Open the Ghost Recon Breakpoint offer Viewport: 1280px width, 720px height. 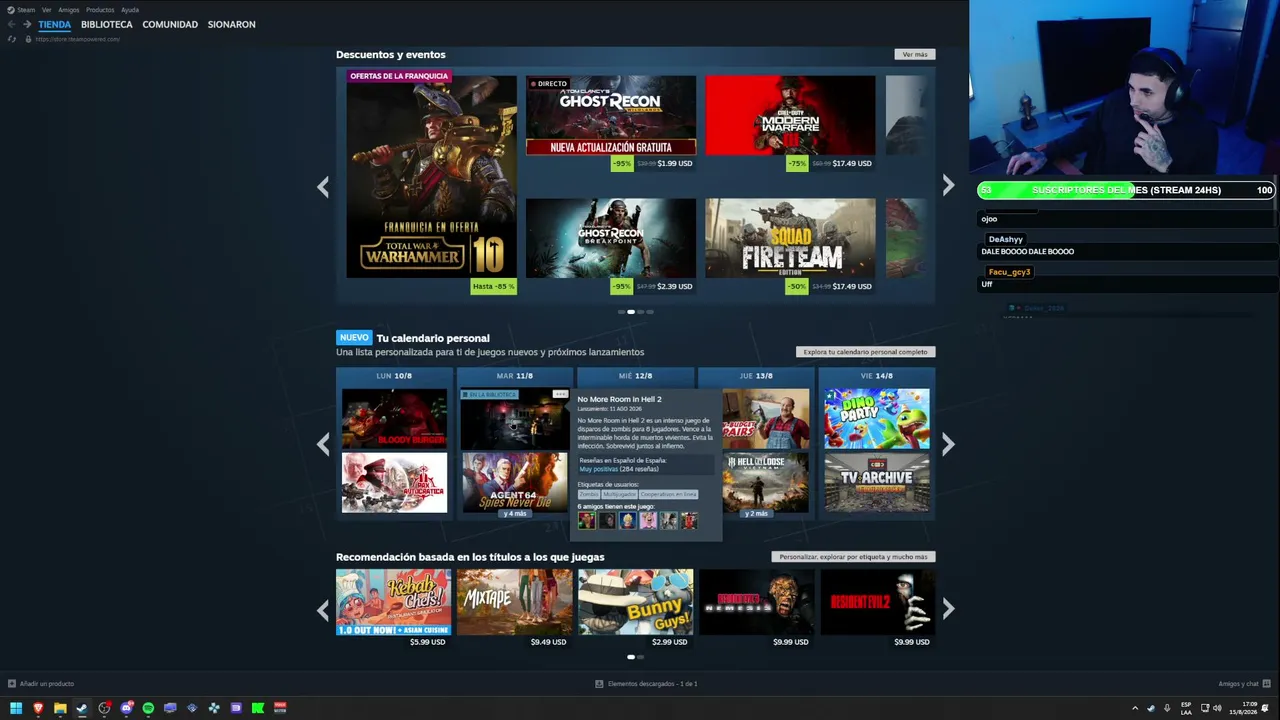pyautogui.click(x=611, y=238)
